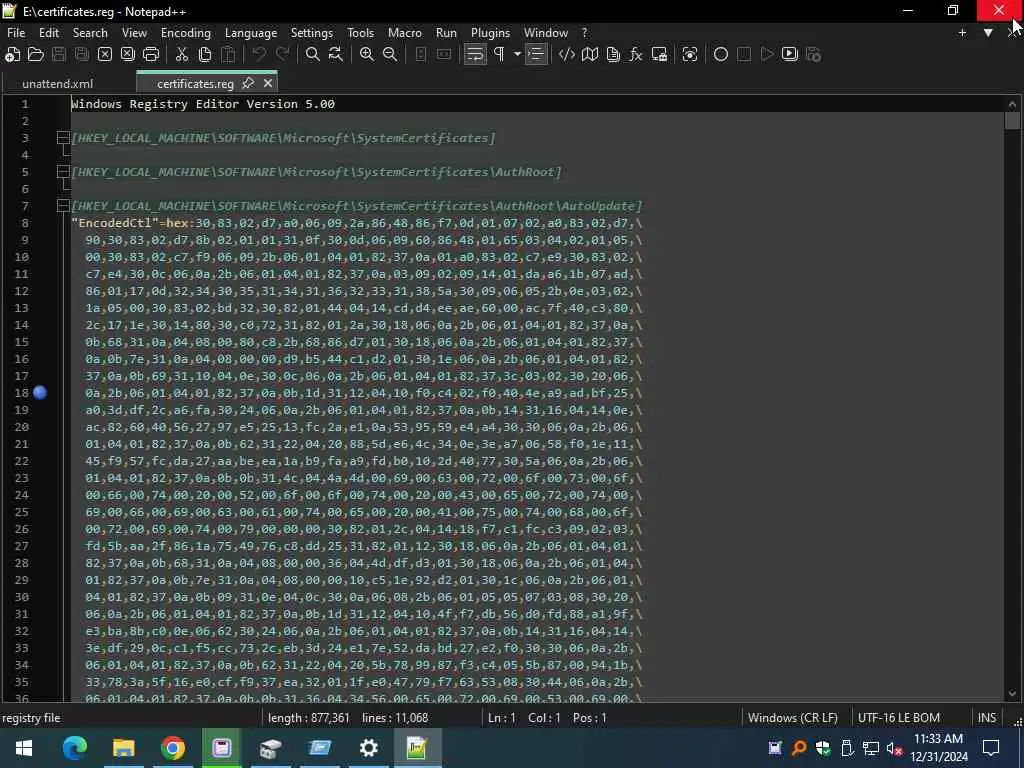1024x768 pixels.
Task: Click the Save Recorded Macro icon
Action: 813,55
